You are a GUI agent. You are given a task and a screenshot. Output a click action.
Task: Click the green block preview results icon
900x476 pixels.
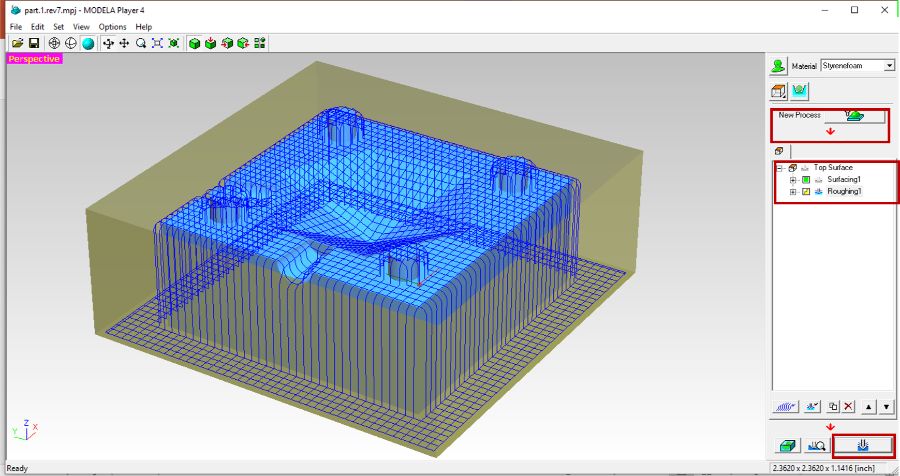[x=786, y=446]
